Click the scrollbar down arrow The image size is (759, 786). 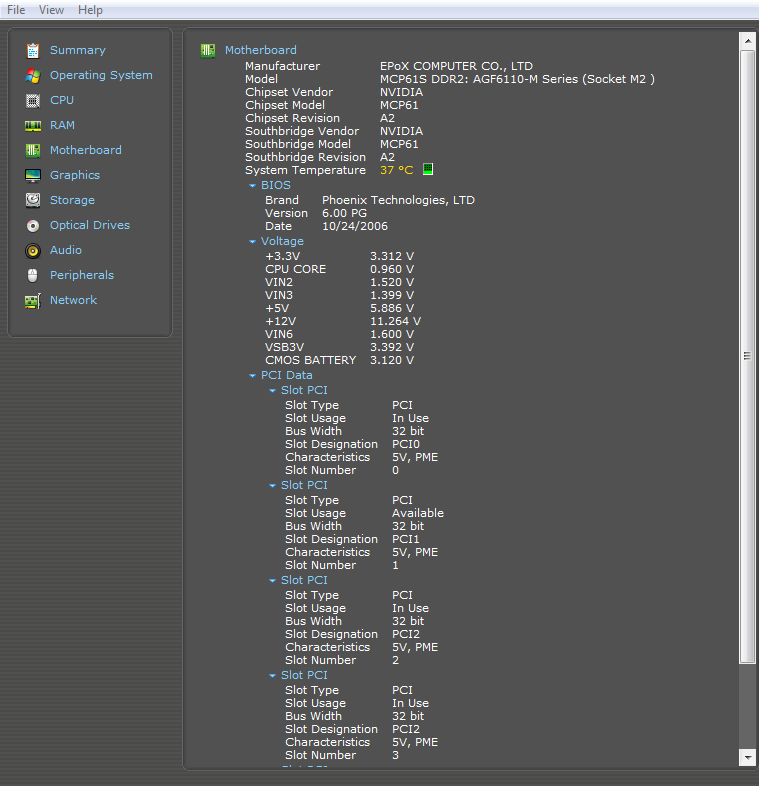[747, 757]
